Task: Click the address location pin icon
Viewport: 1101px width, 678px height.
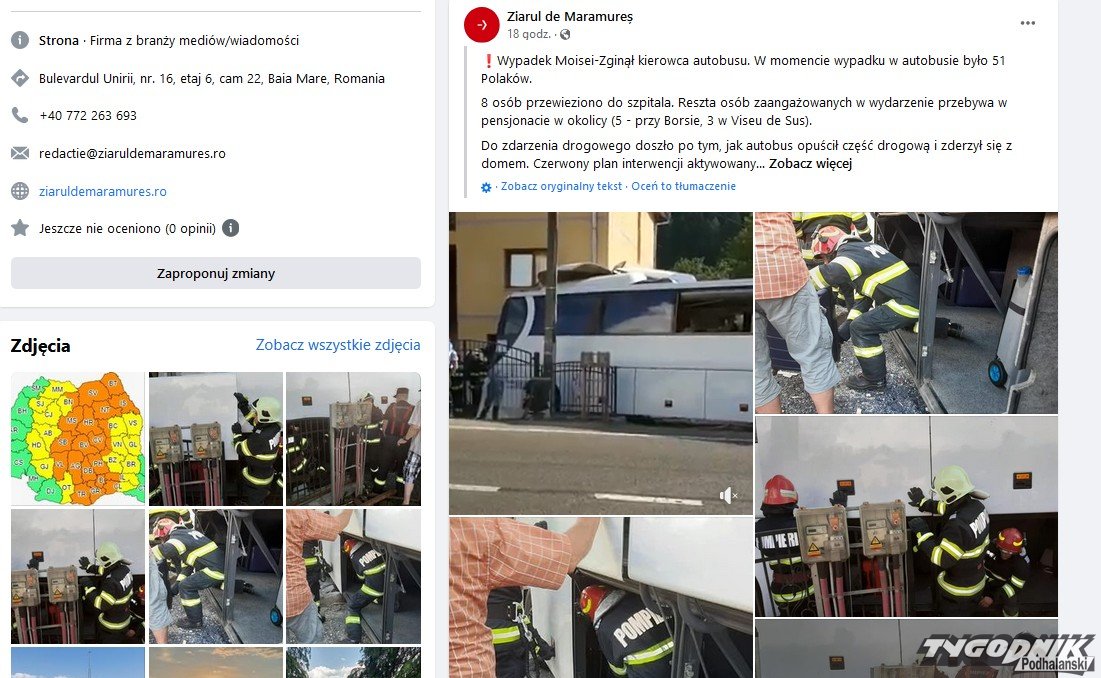Action: (x=20, y=78)
